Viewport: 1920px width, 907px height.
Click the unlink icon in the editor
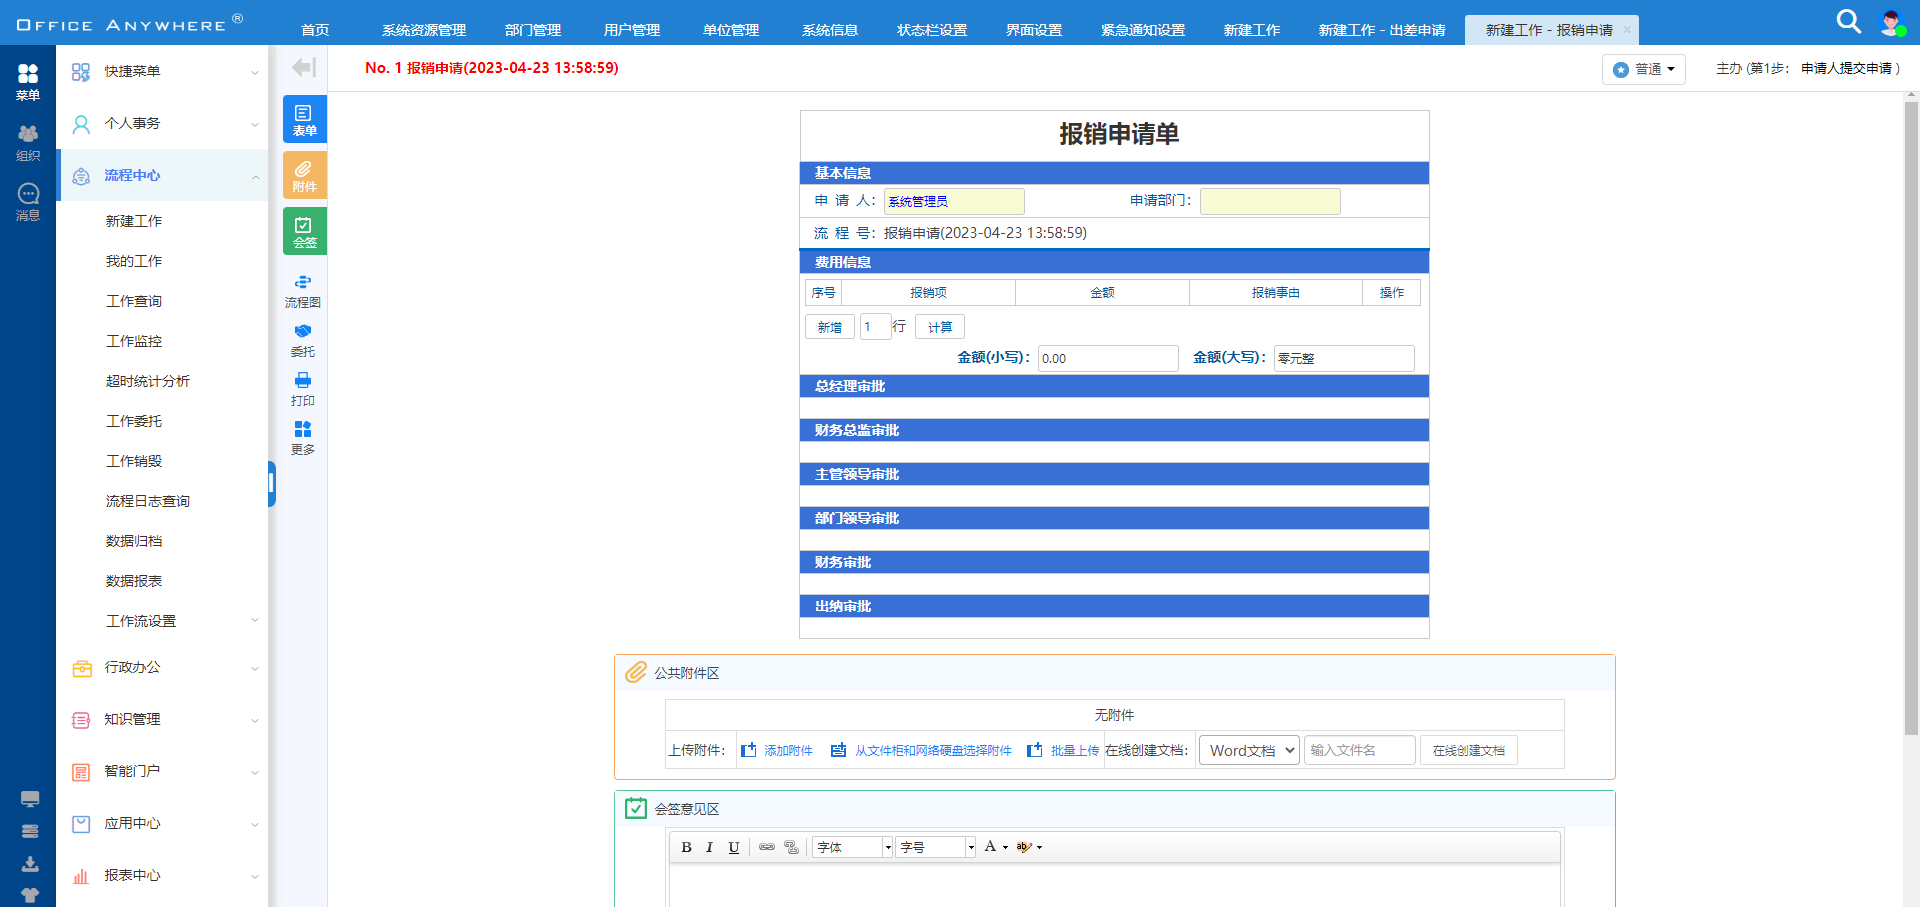(792, 847)
